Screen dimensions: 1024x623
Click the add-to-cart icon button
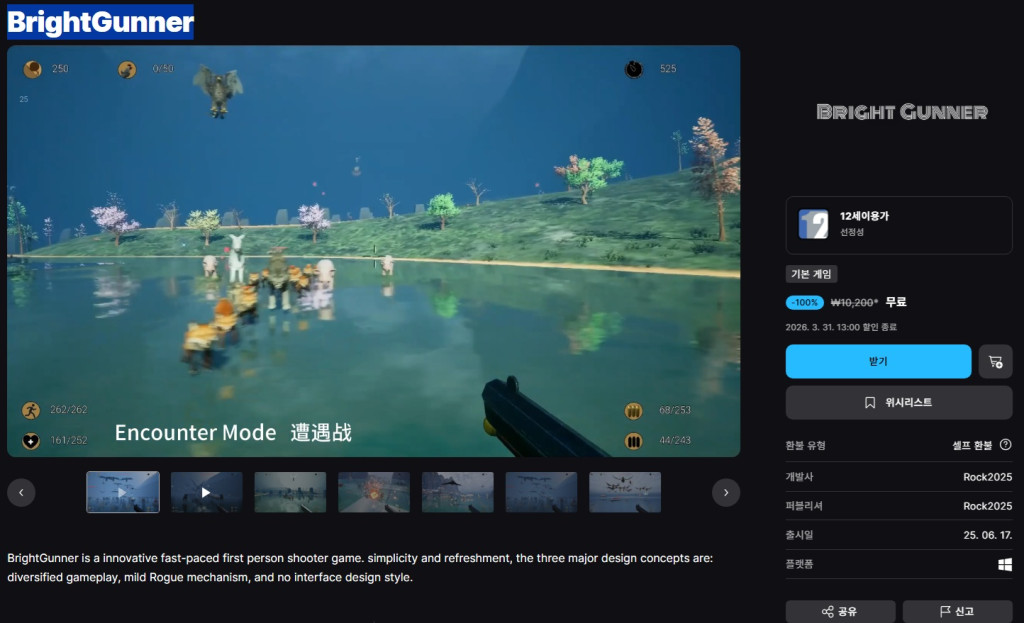[995, 362]
